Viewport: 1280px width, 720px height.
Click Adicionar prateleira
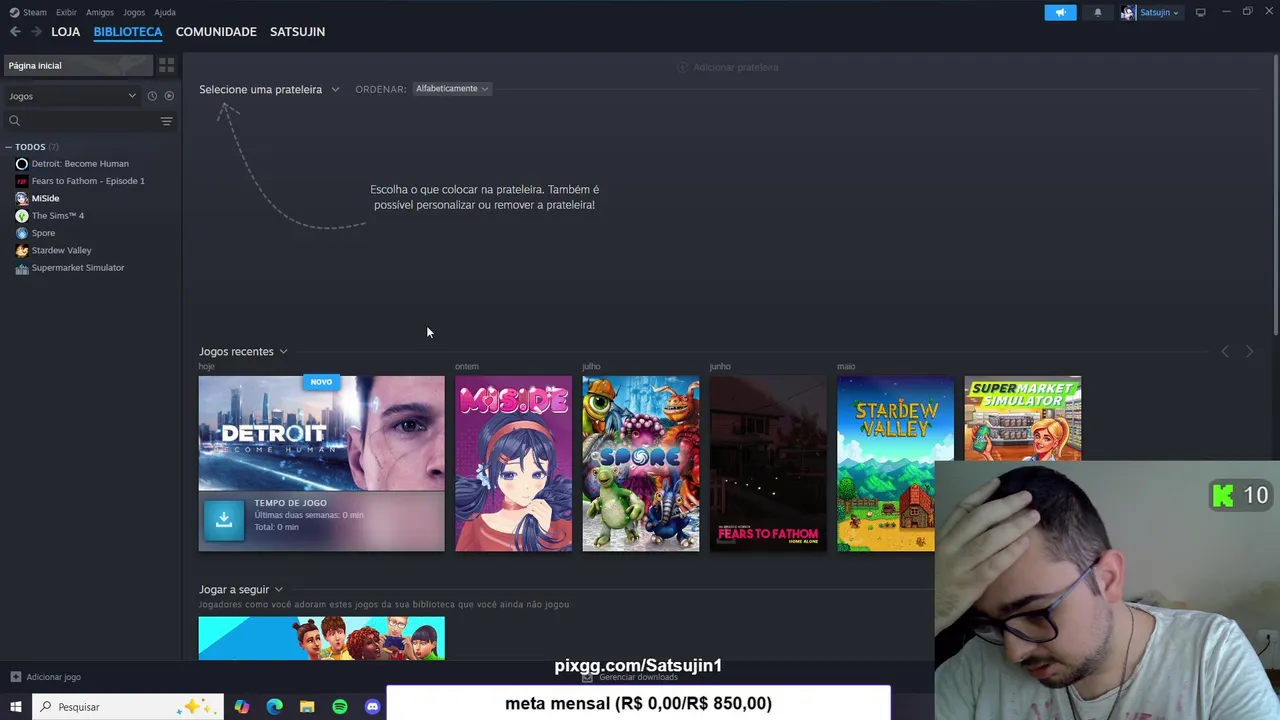[x=727, y=67]
